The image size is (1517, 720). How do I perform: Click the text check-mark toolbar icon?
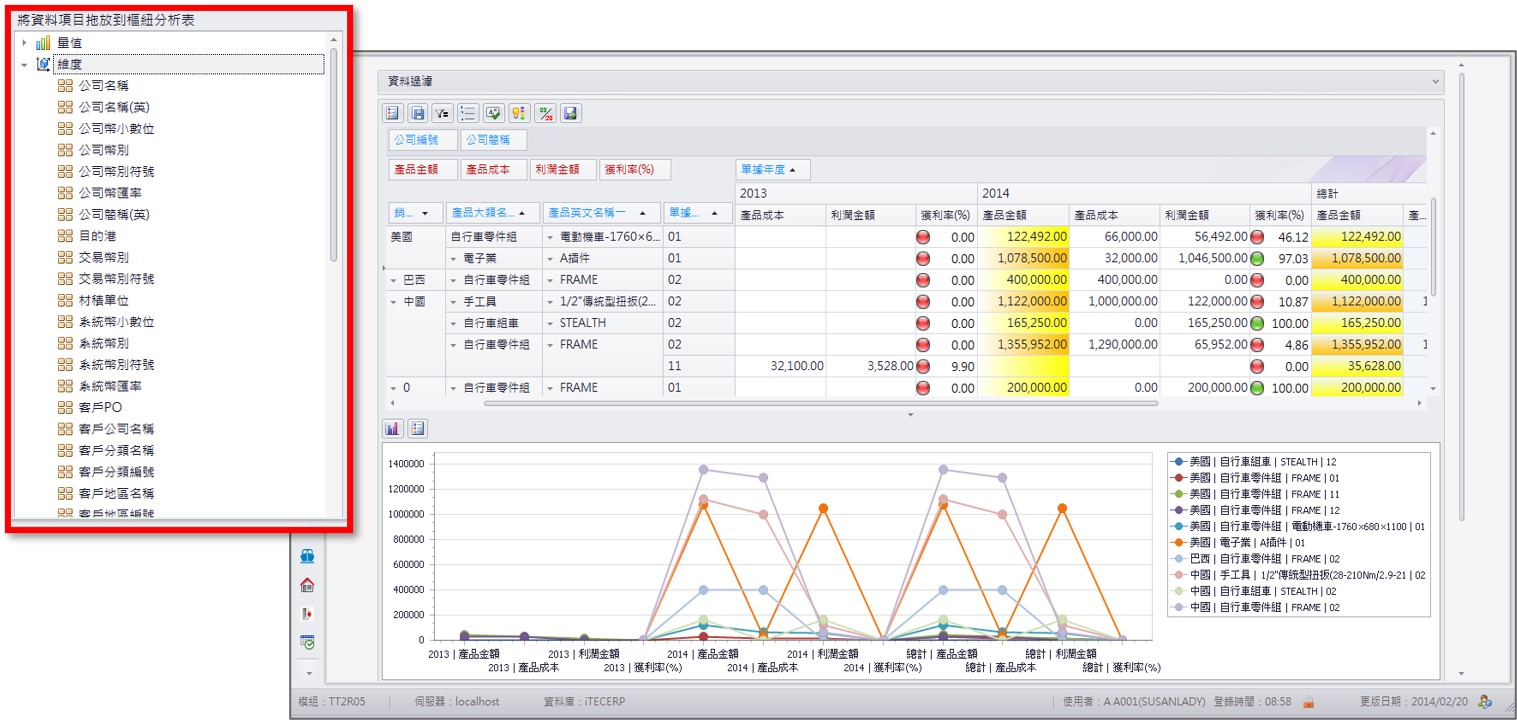pyautogui.click(x=494, y=113)
